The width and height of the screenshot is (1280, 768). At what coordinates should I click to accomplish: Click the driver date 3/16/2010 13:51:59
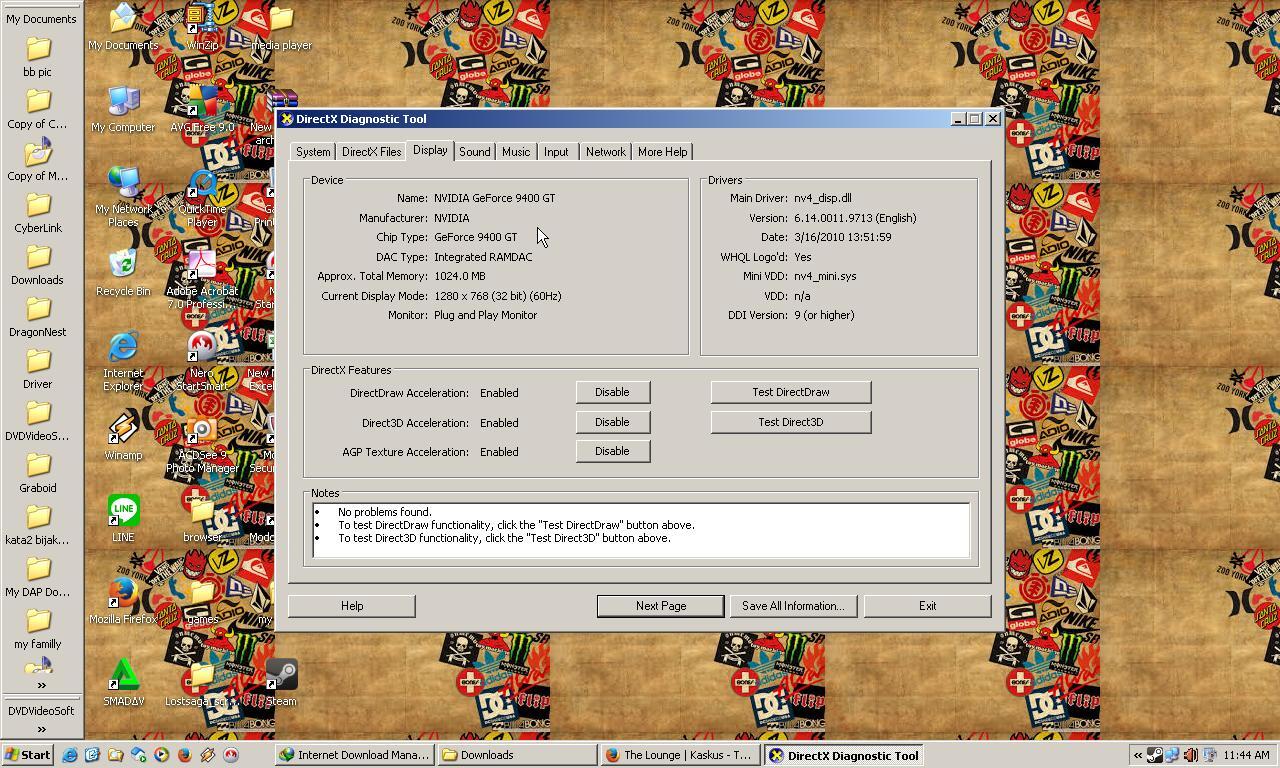(x=843, y=237)
